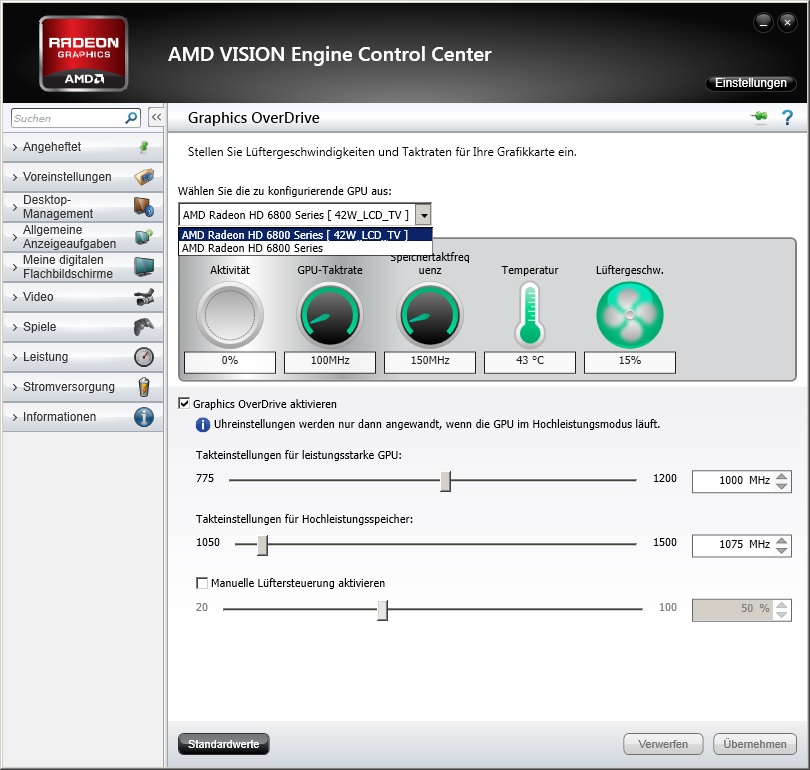
Task: Click the 150MHz memory clock value
Action: pyautogui.click(x=430, y=361)
